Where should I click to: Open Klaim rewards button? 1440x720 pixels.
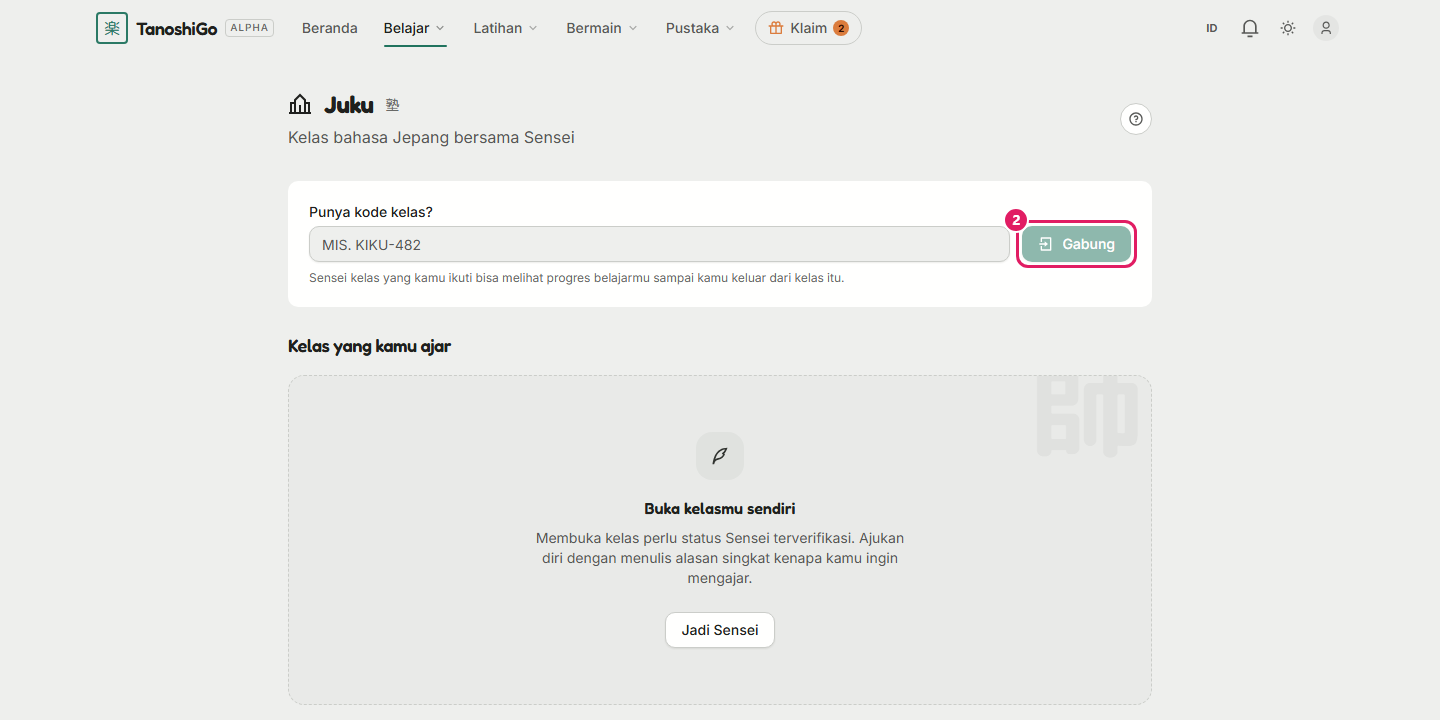[x=808, y=28]
